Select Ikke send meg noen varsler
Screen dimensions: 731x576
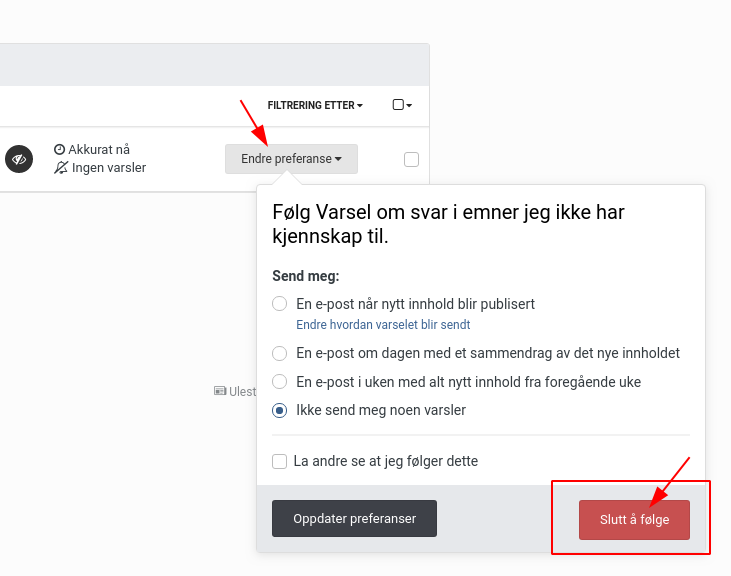[279, 410]
